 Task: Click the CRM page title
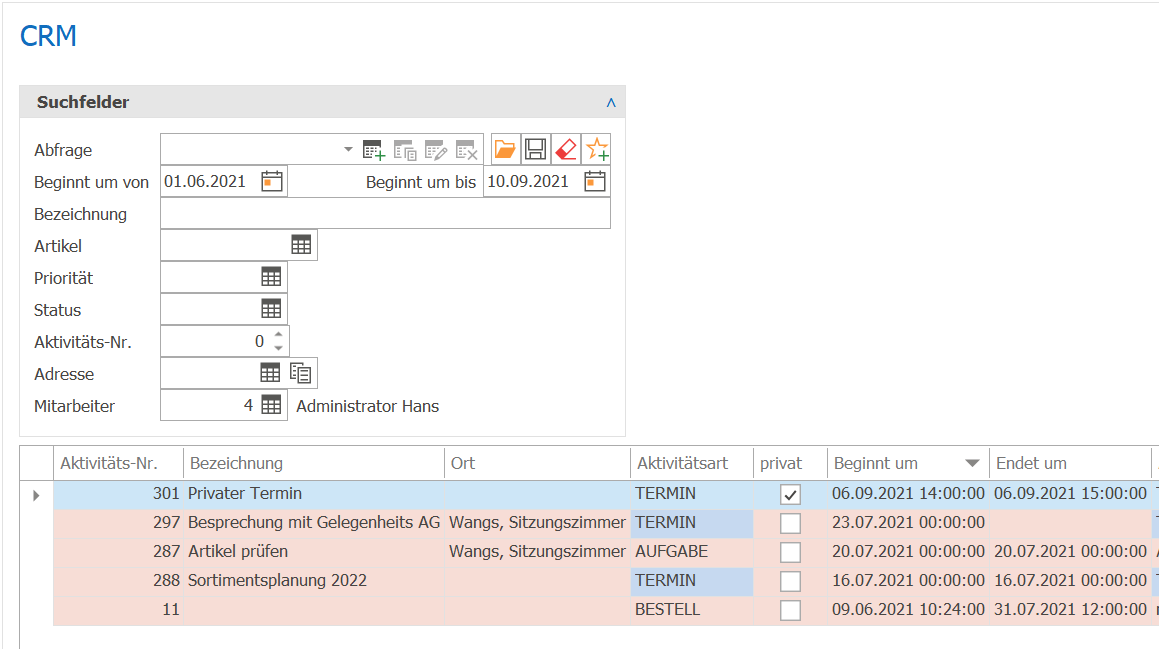48,36
